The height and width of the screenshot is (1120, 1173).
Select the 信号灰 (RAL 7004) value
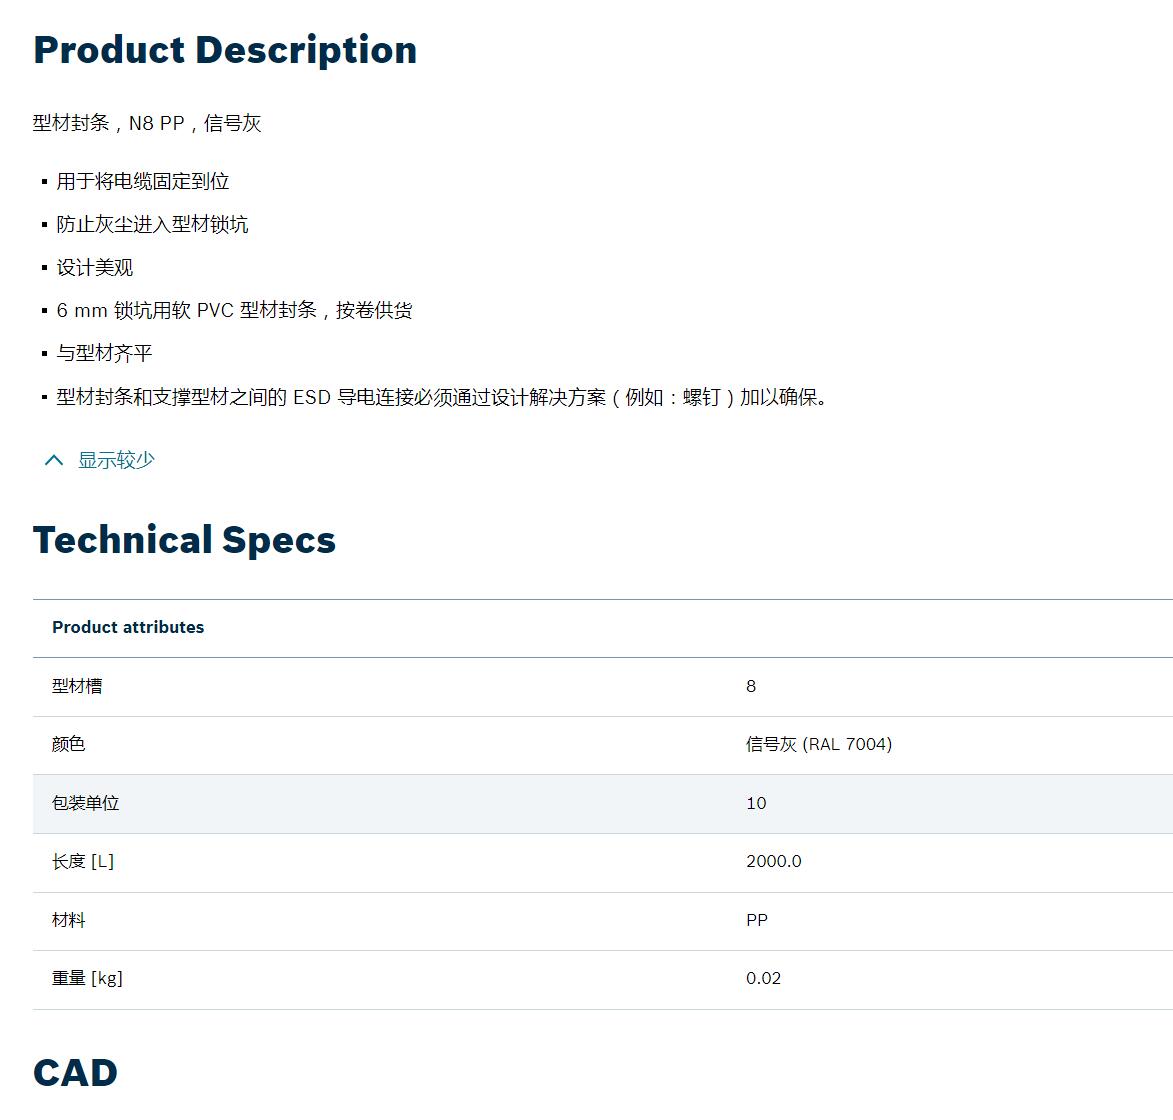point(819,744)
